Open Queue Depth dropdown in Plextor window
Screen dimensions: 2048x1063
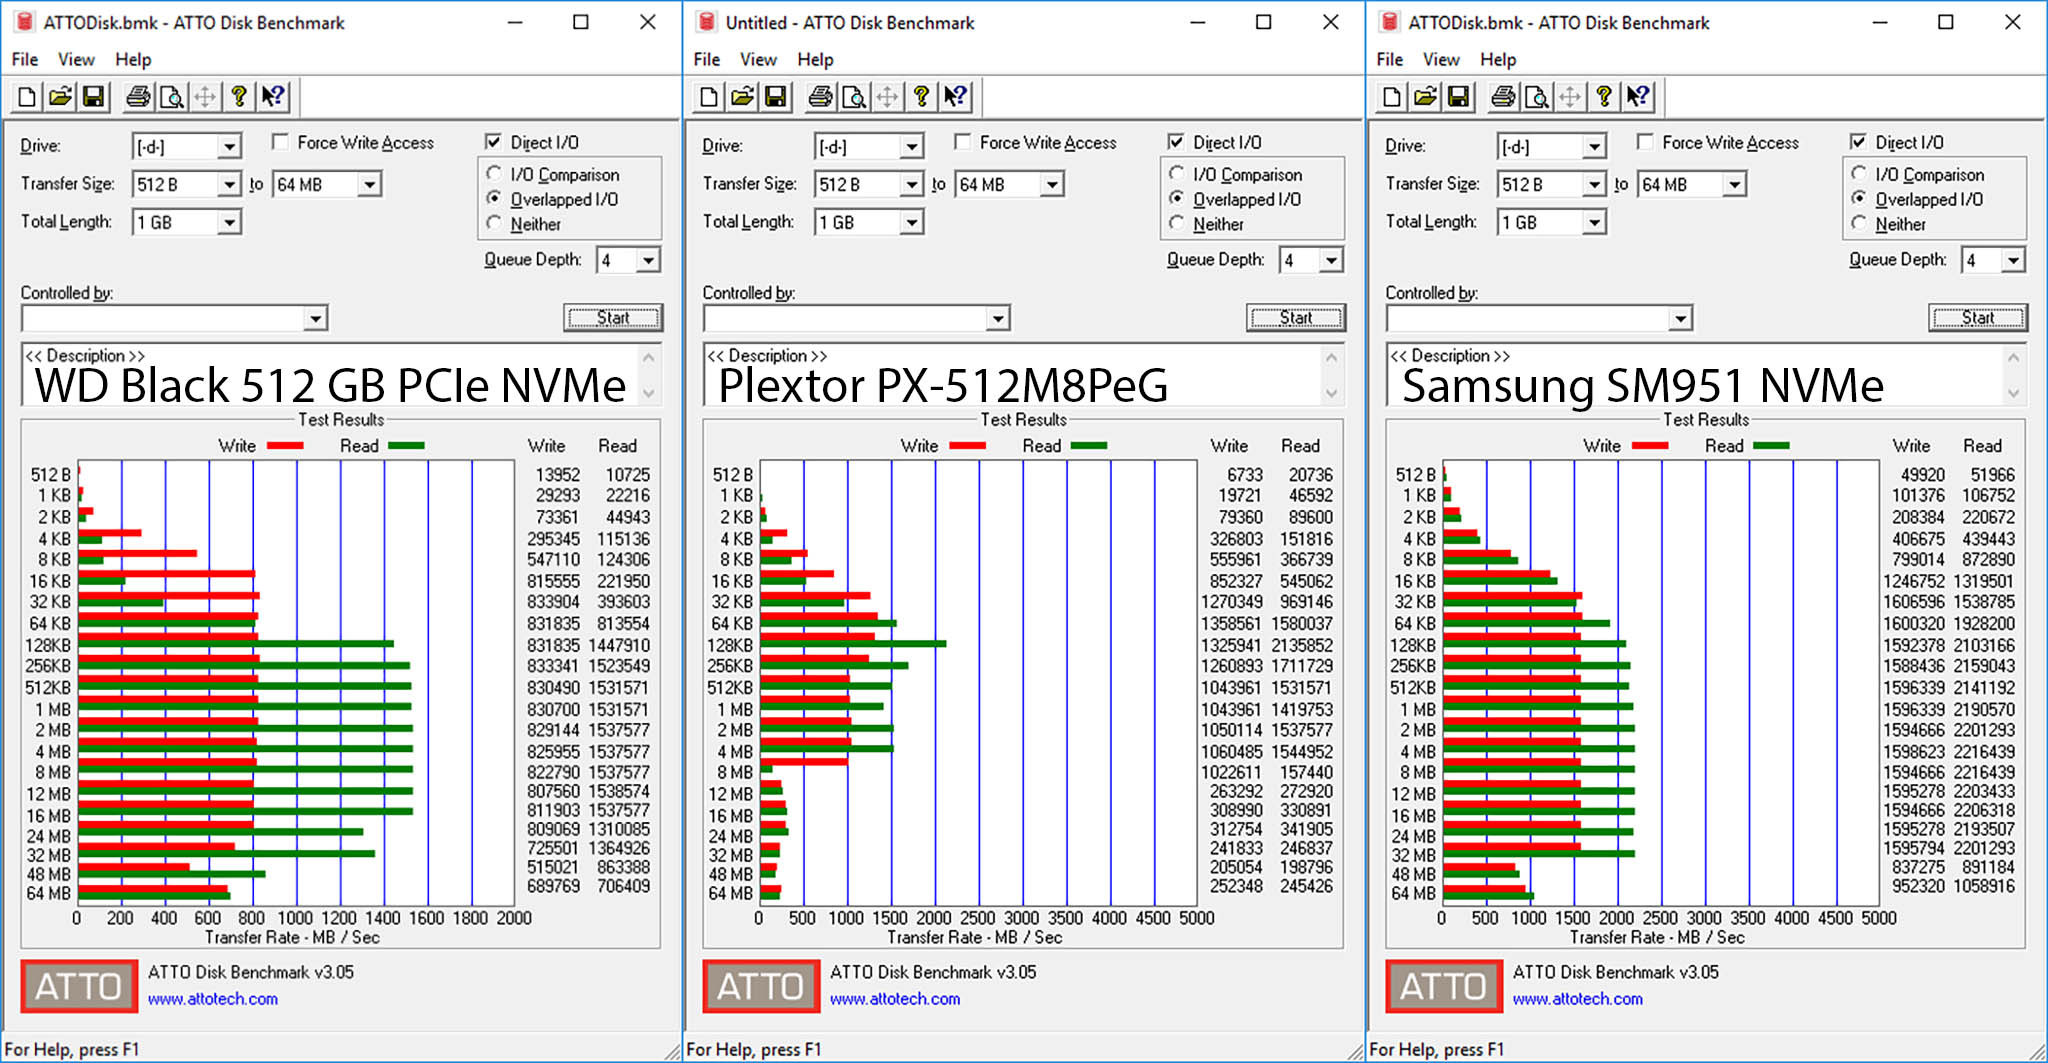coord(1331,261)
